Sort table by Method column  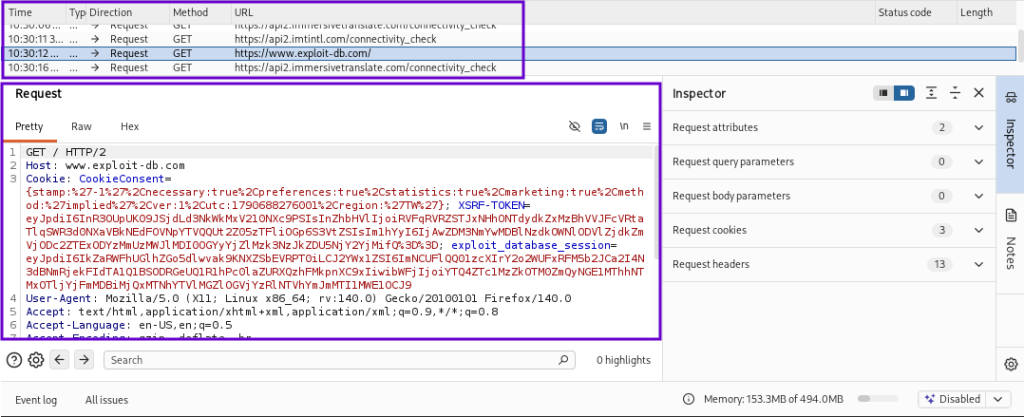[200, 12]
